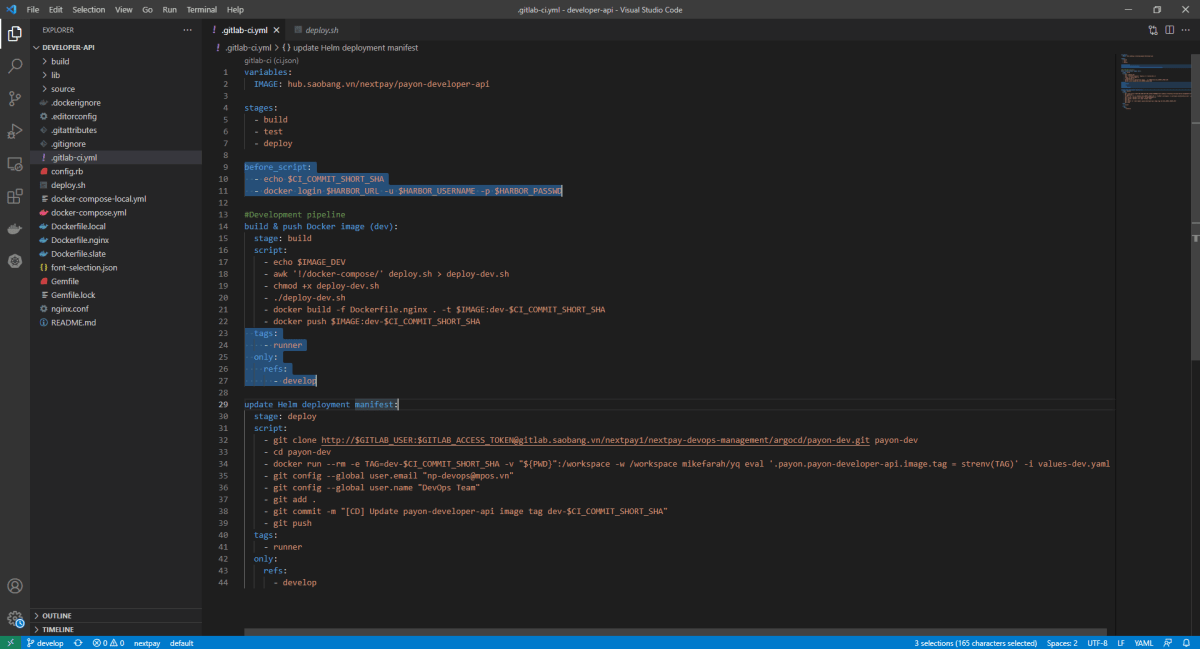This screenshot has height=649, width=1200.
Task: Open the Go menu
Action: click(x=148, y=9)
